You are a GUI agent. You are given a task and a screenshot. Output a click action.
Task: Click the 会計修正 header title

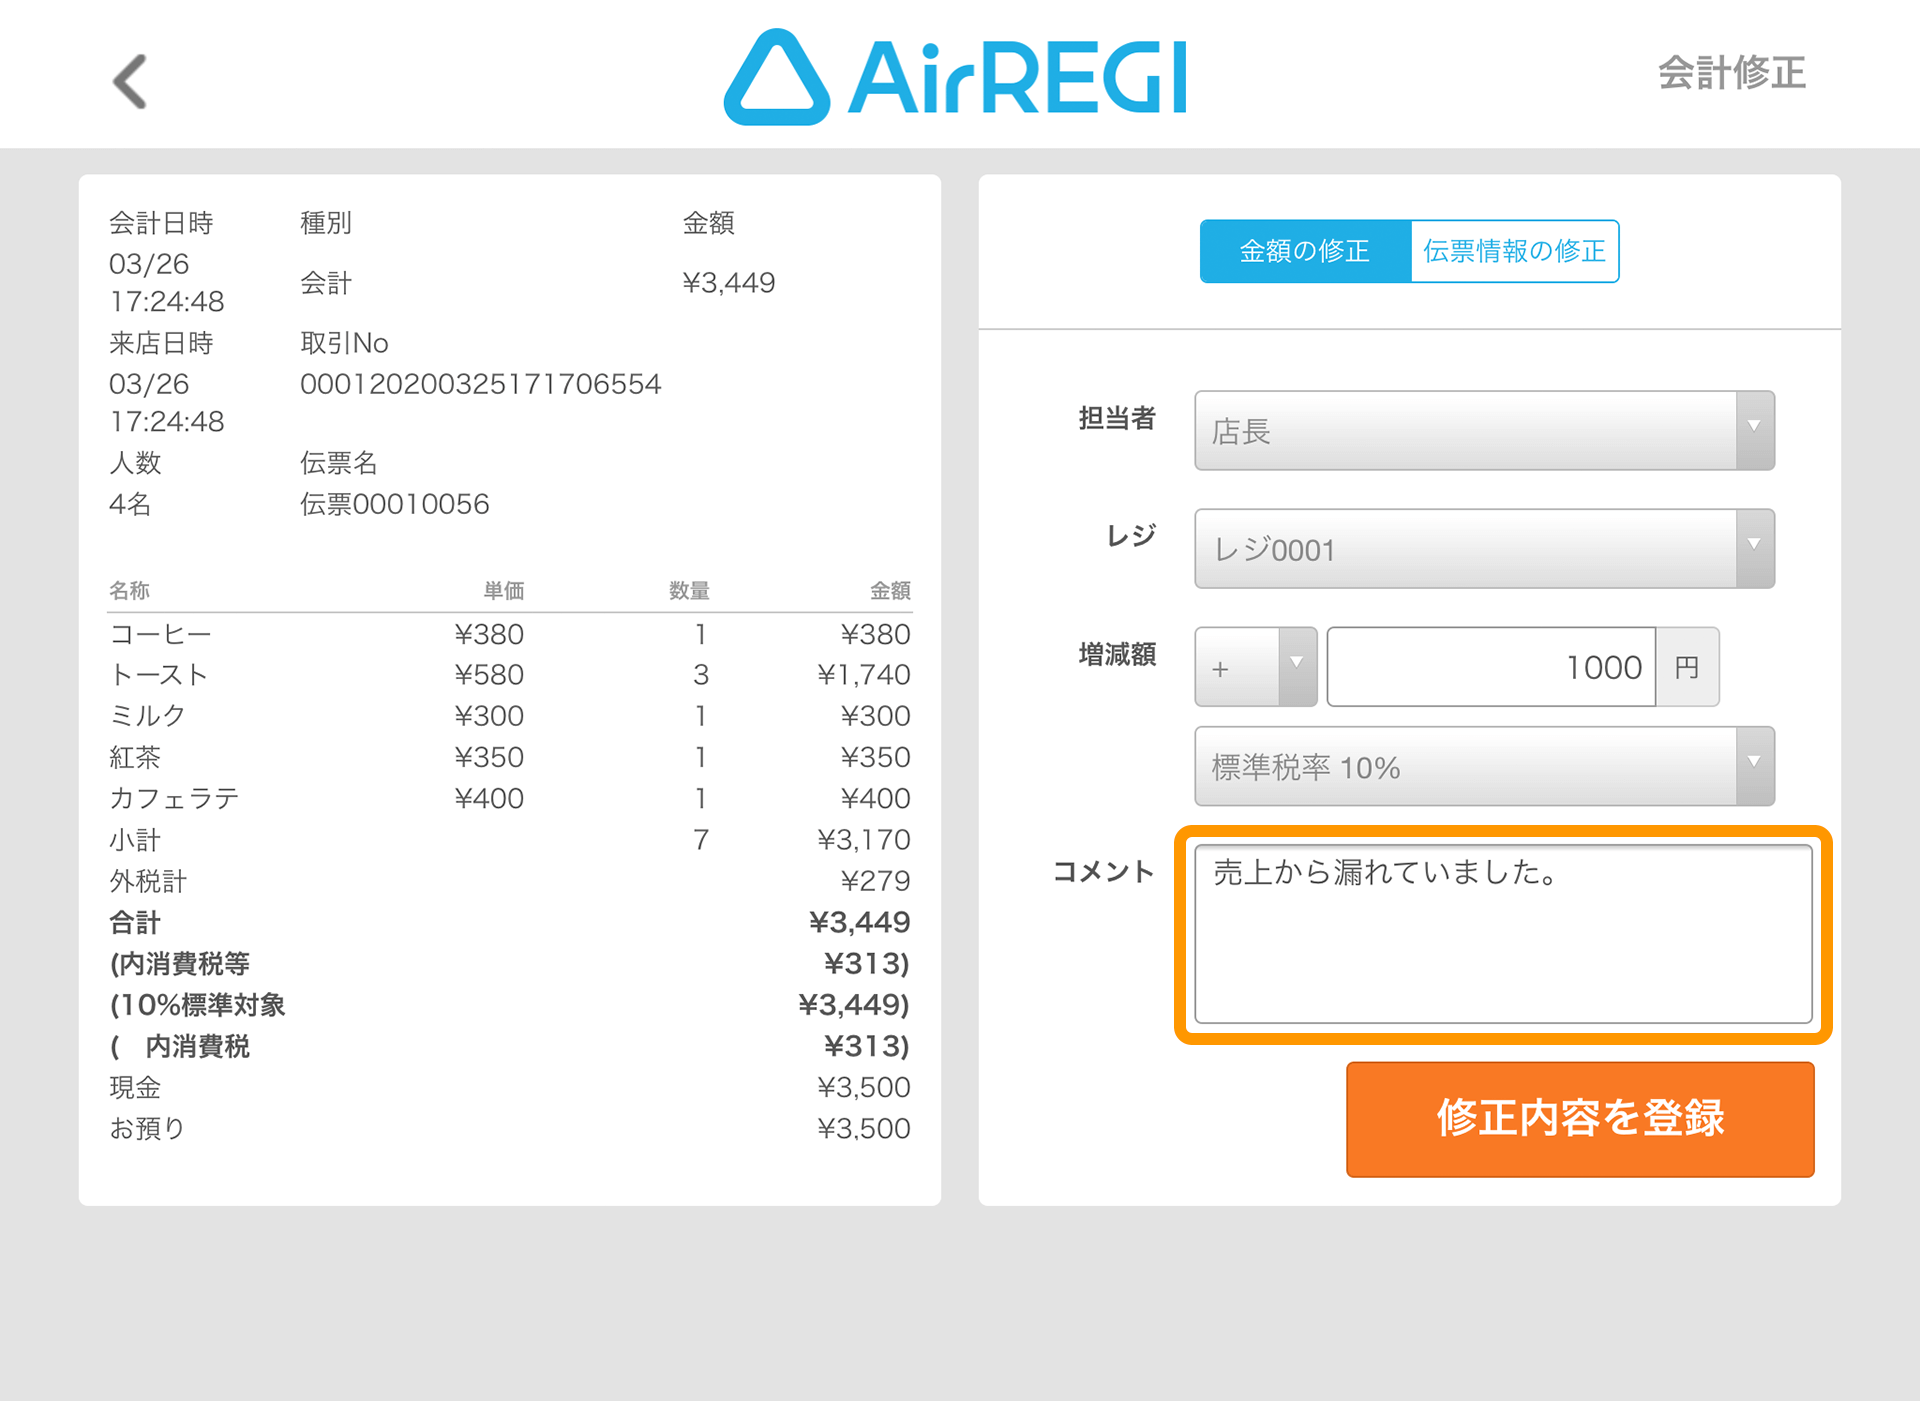pyautogui.click(x=1732, y=73)
